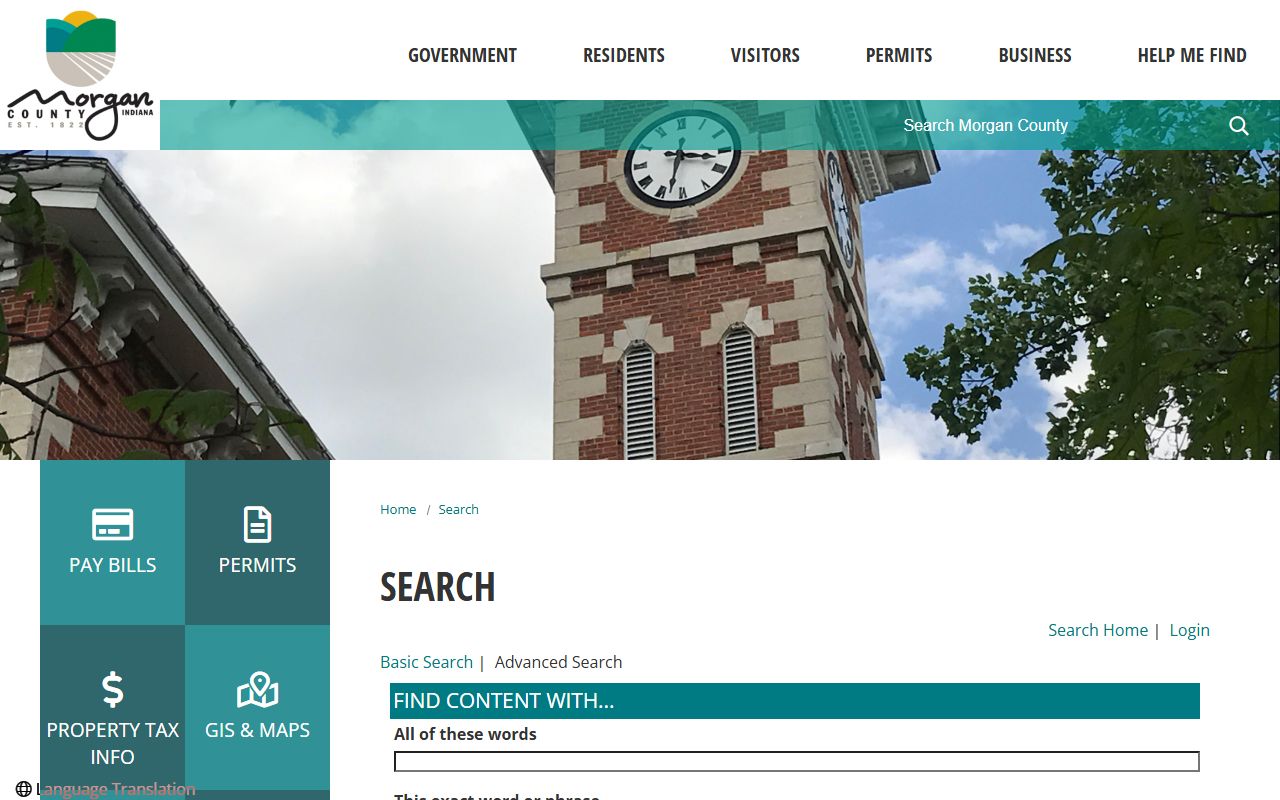The height and width of the screenshot is (800, 1280).
Task: Click the Login link
Action: [1189, 630]
